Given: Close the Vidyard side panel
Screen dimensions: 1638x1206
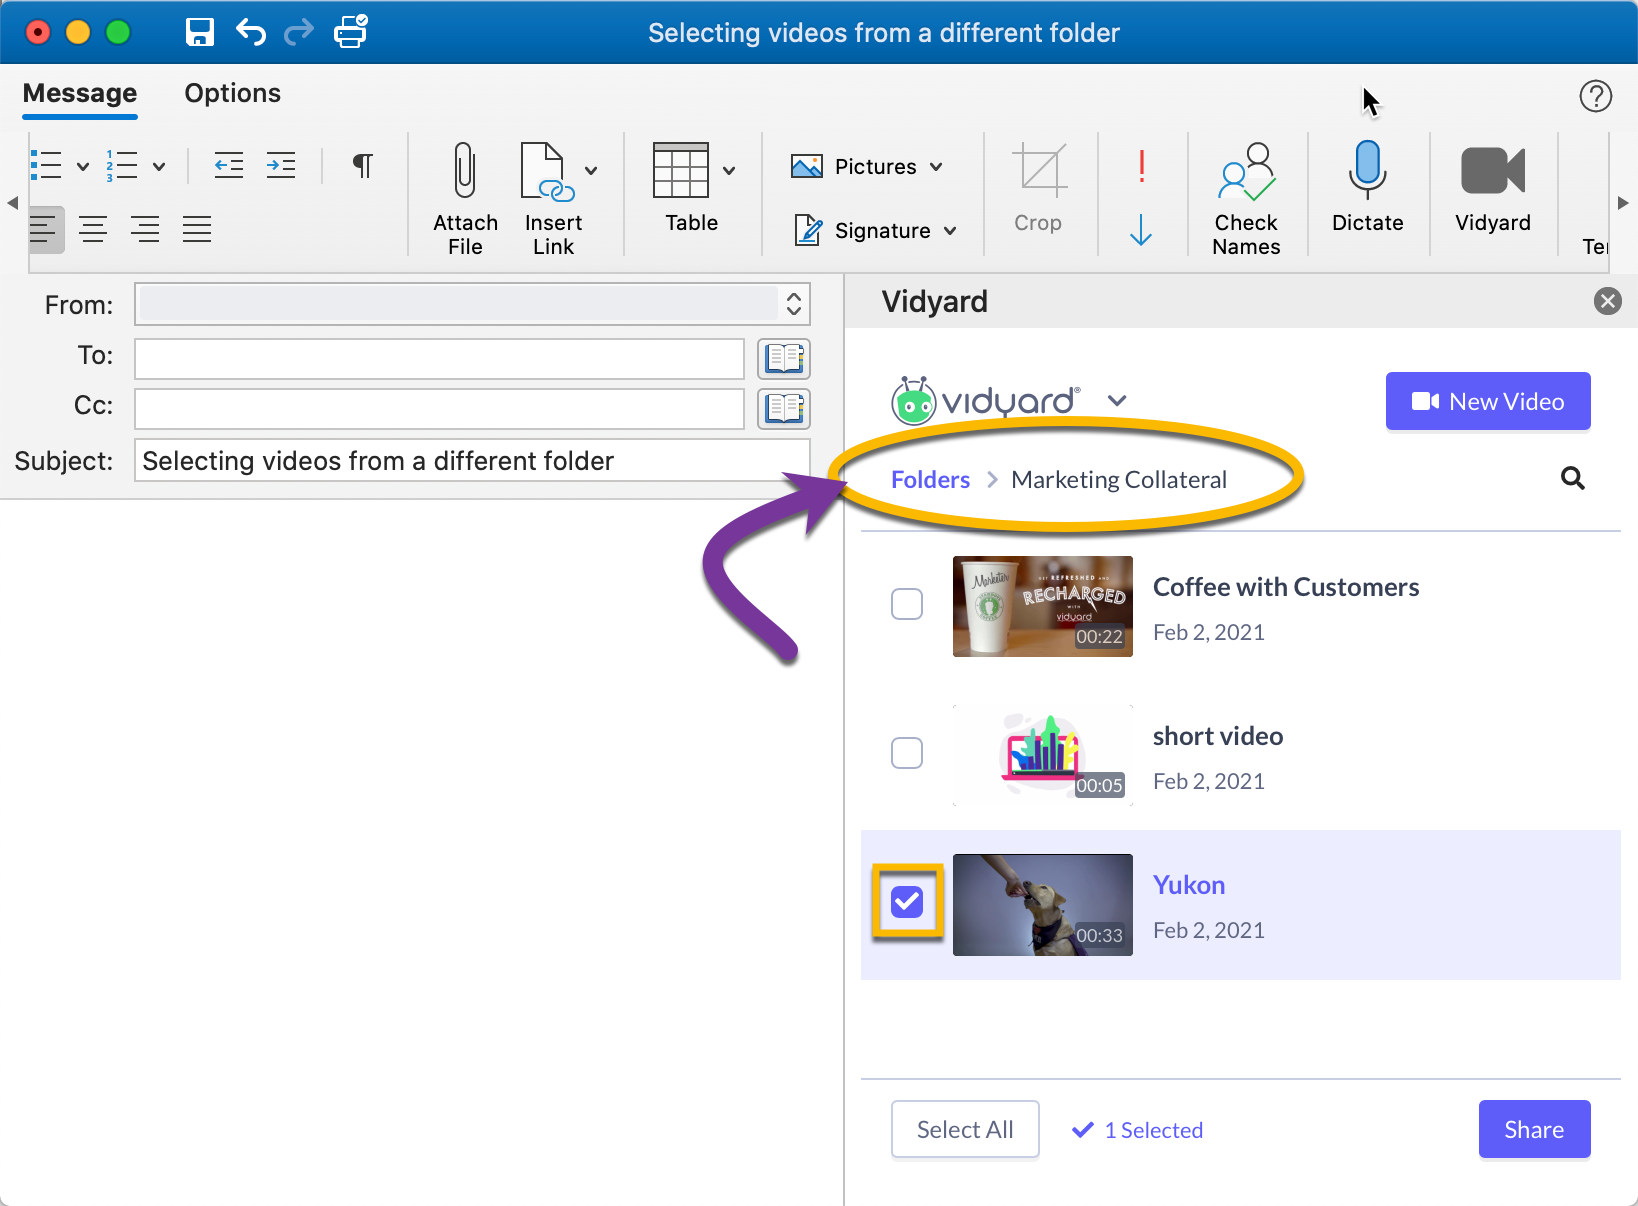Looking at the screenshot, I should click(x=1607, y=301).
